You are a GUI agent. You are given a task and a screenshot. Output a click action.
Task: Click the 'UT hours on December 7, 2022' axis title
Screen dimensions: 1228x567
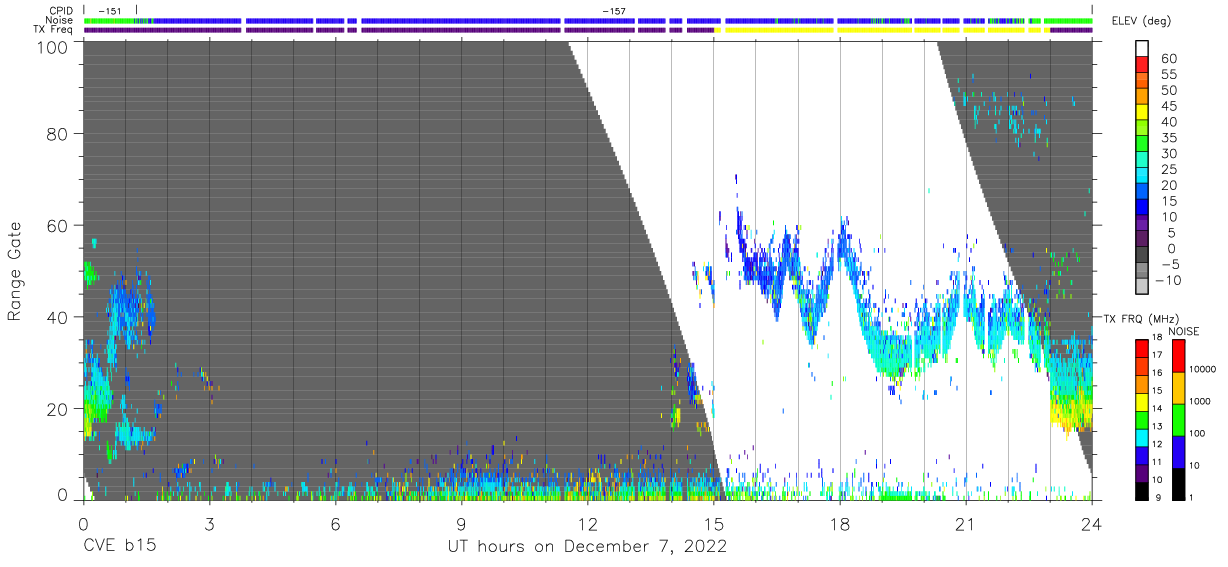pyautogui.click(x=586, y=547)
